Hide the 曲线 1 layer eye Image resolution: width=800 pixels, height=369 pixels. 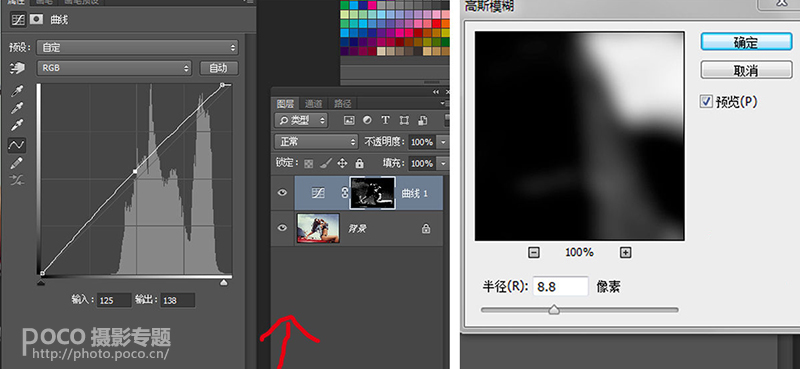click(282, 192)
